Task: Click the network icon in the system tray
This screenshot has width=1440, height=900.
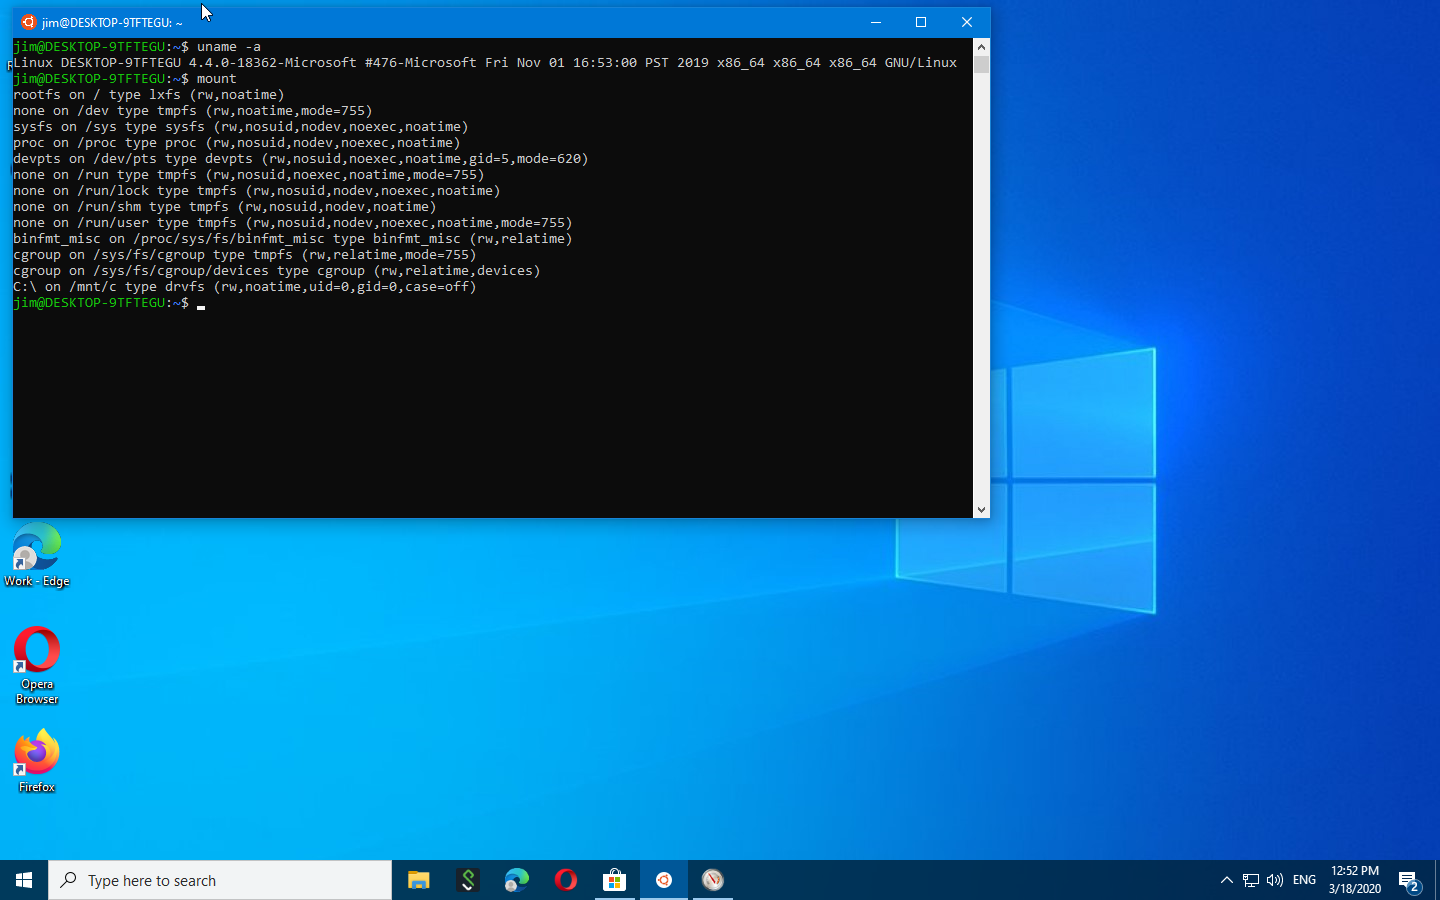Action: click(1250, 880)
